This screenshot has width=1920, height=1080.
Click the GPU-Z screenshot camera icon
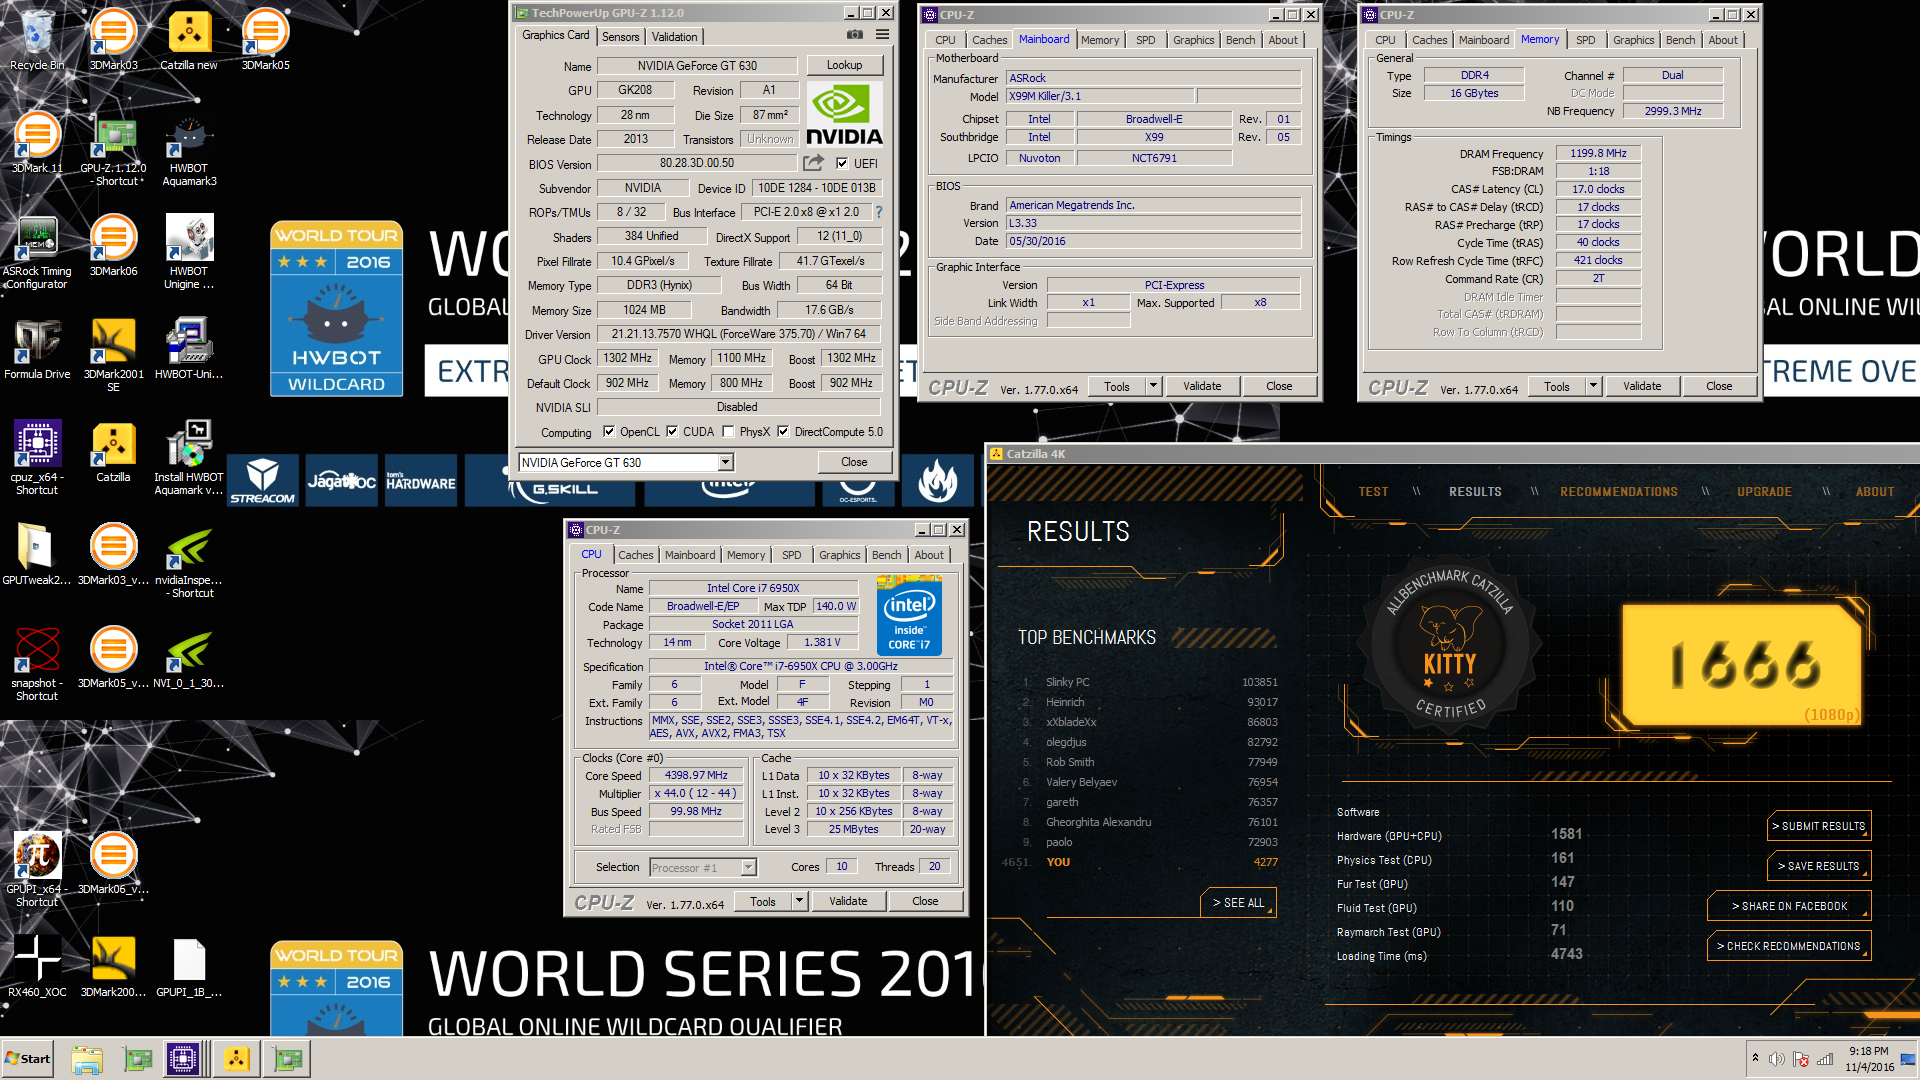(x=855, y=35)
